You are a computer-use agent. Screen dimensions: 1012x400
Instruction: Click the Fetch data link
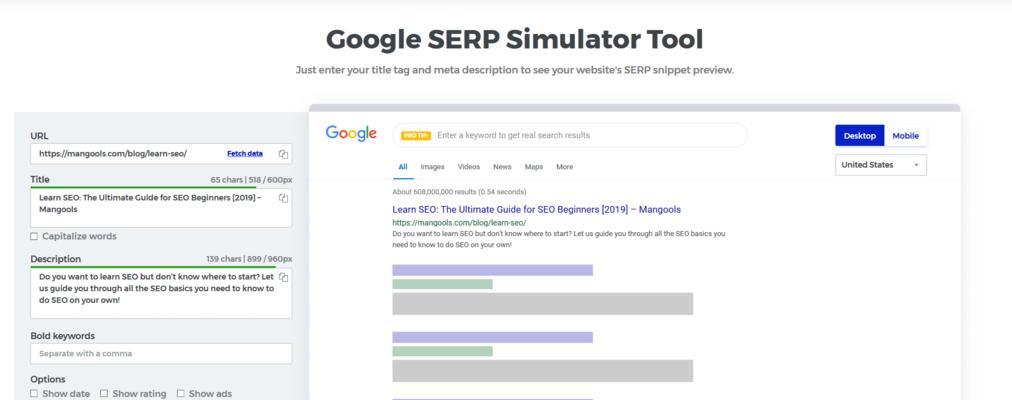(245, 154)
